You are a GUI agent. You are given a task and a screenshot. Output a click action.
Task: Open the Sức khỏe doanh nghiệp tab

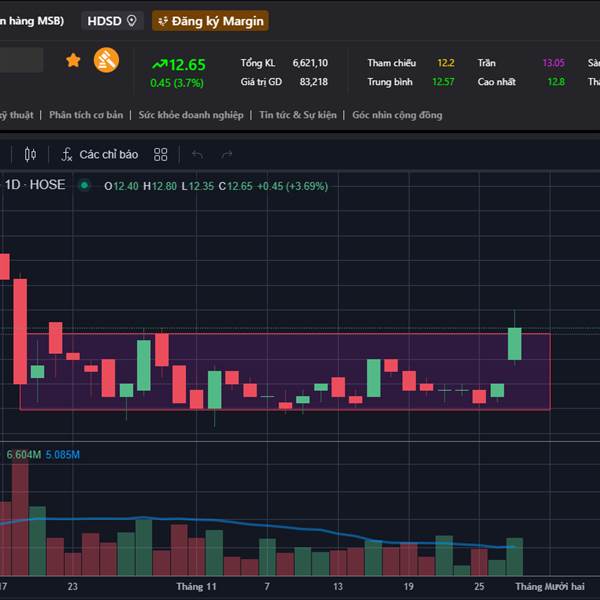(191, 115)
